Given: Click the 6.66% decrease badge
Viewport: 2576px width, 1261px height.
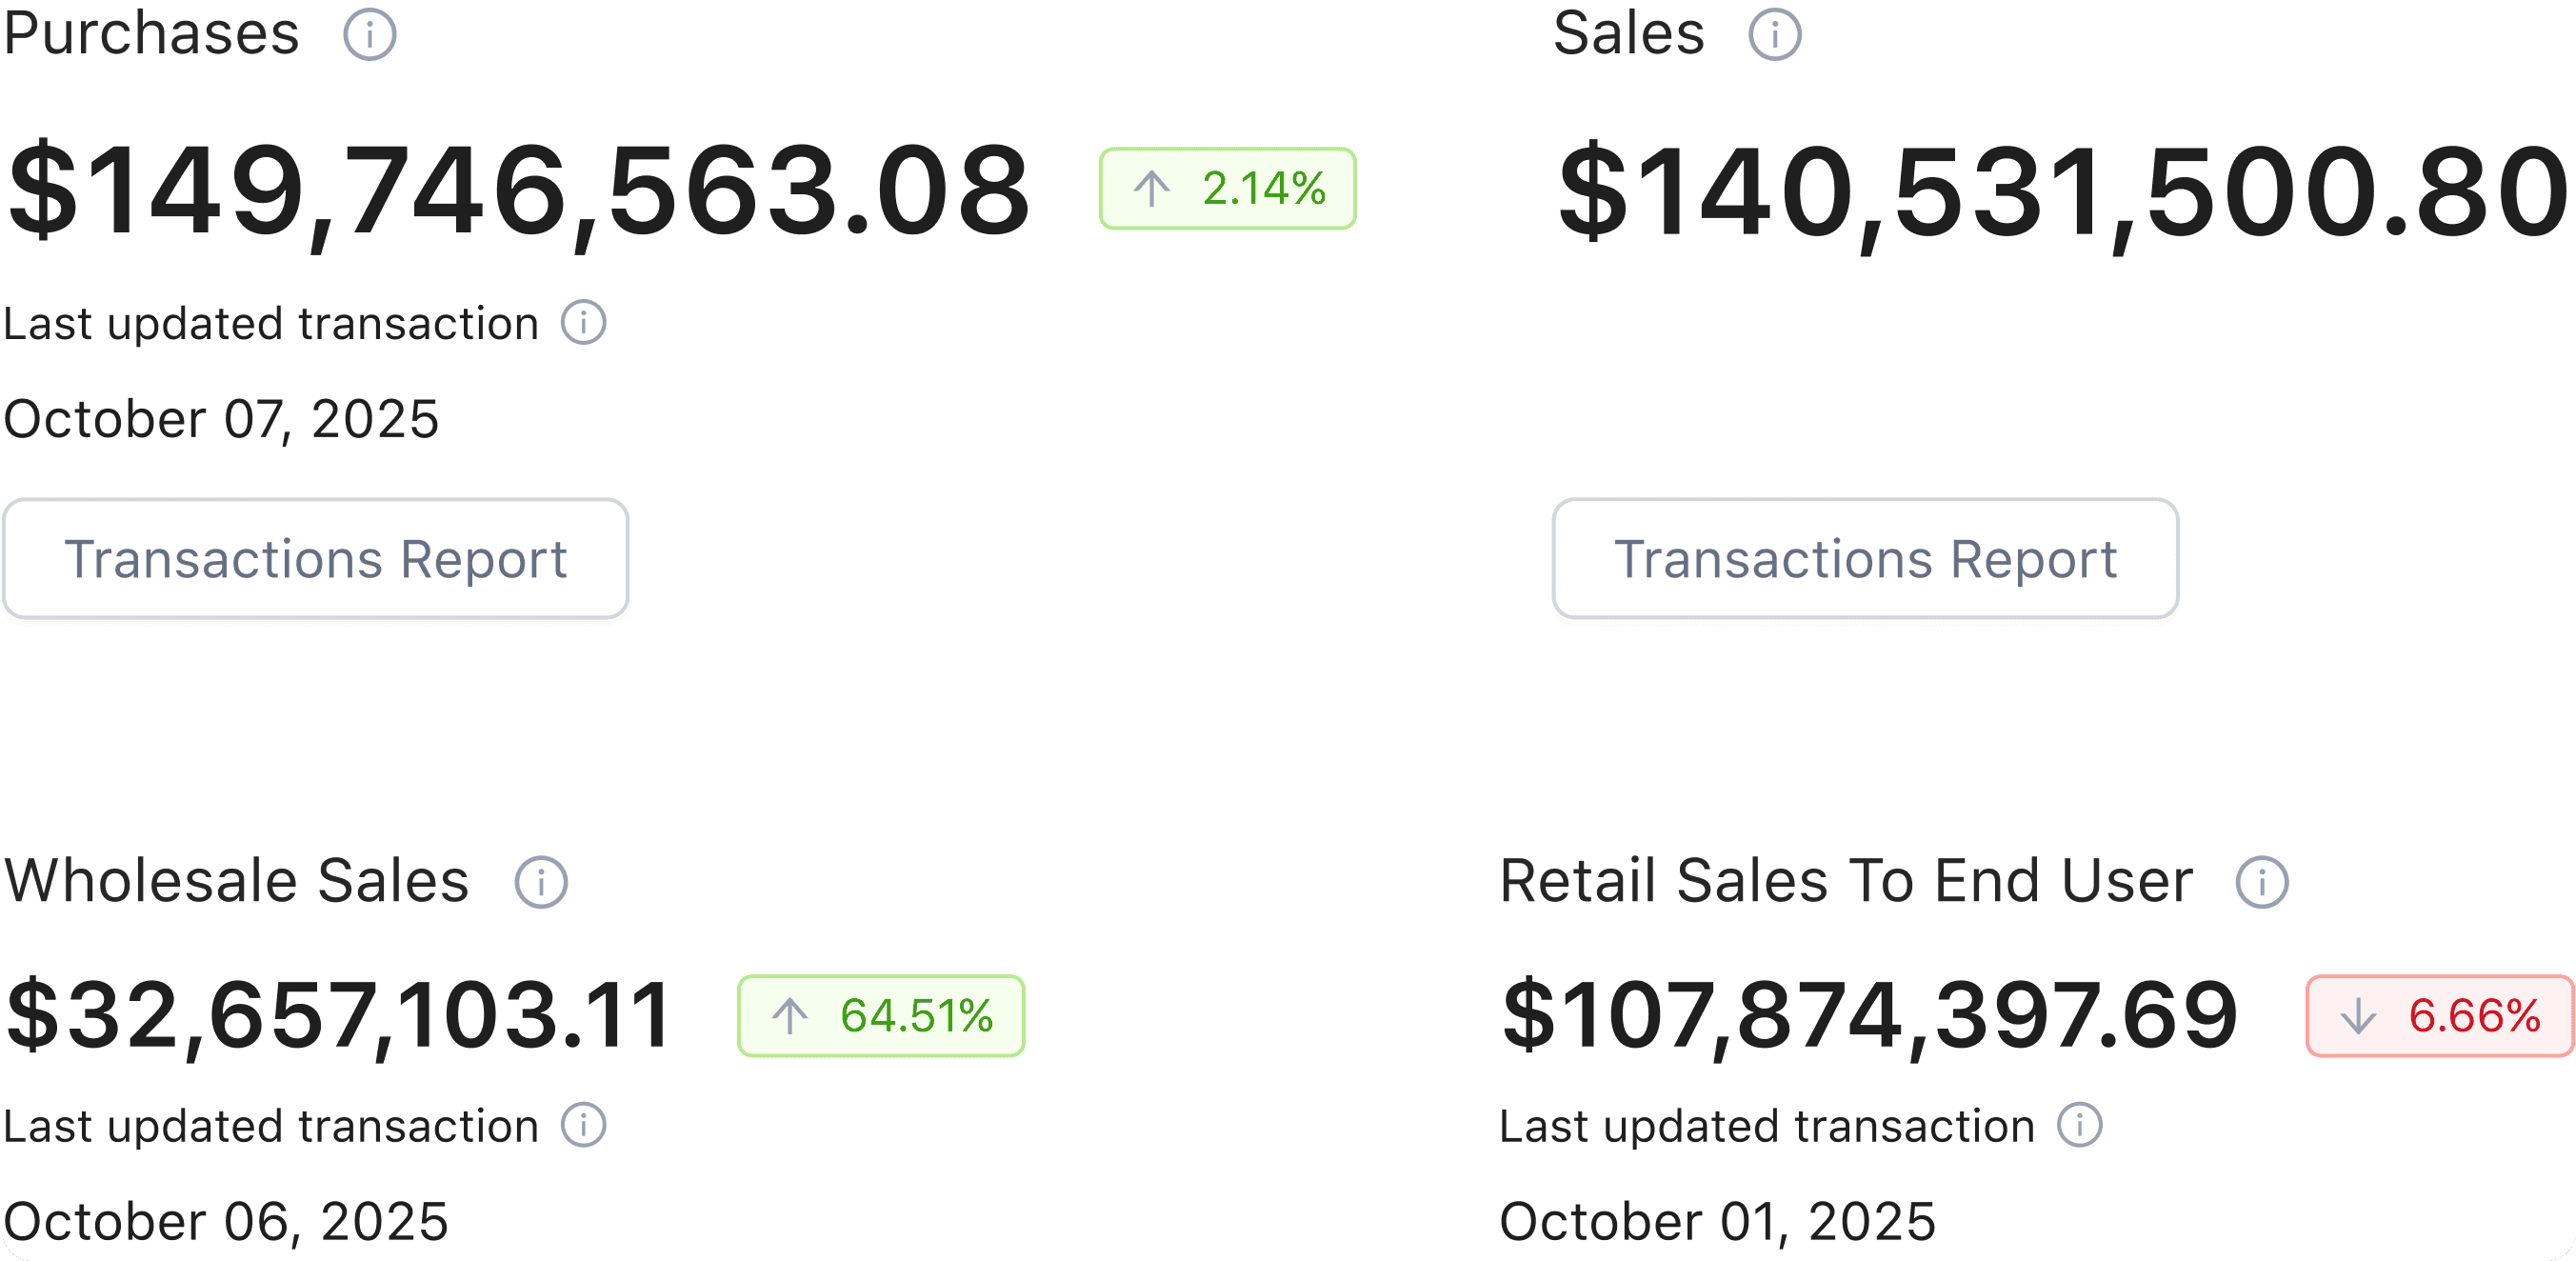Looking at the screenshot, I should [2439, 1016].
